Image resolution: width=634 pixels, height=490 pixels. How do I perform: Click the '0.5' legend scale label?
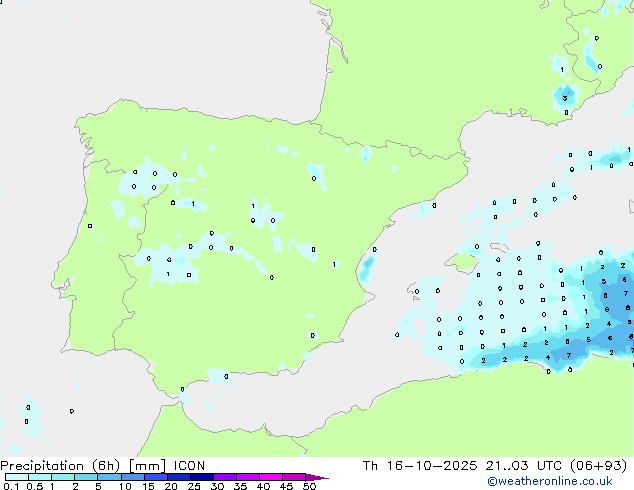pyautogui.click(x=34, y=486)
